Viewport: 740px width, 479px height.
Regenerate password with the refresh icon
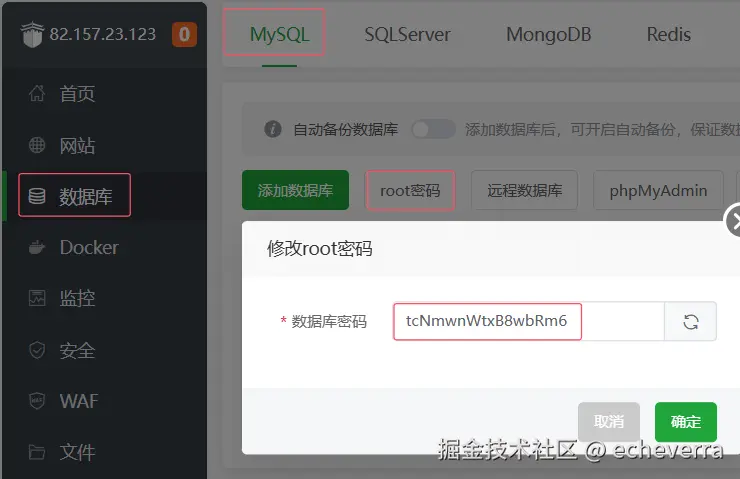point(690,322)
